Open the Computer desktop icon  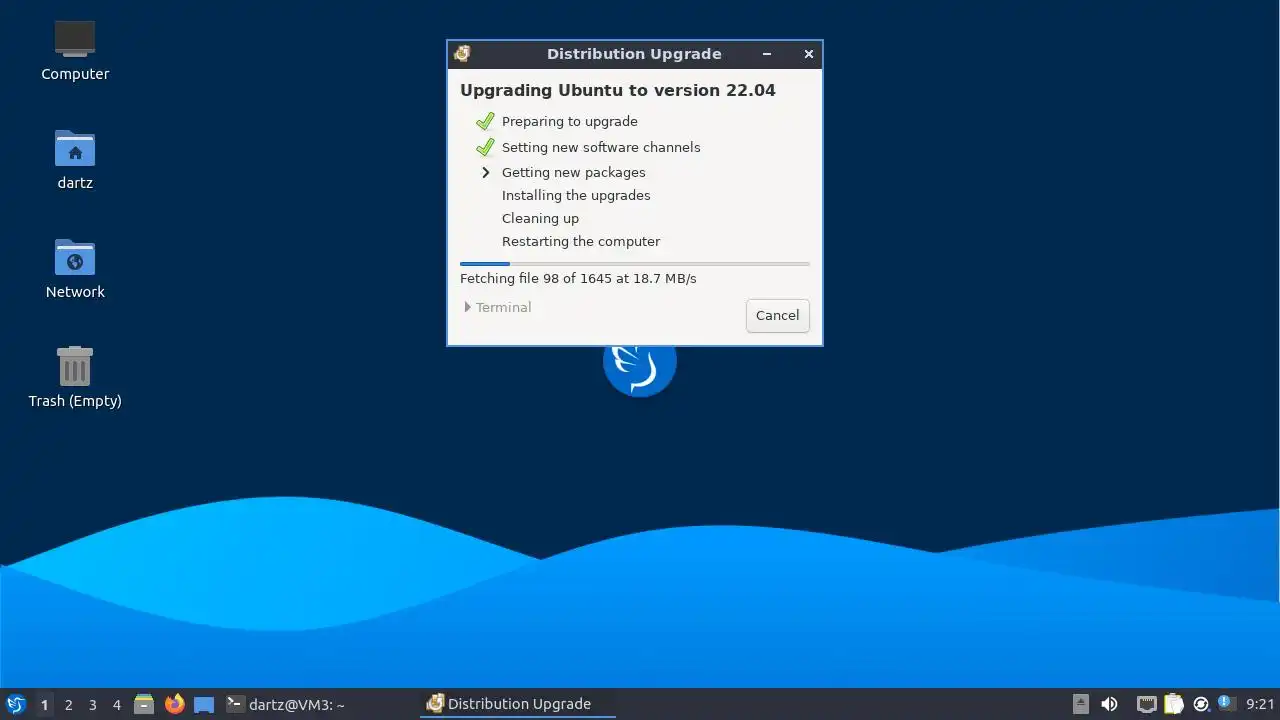point(75,50)
